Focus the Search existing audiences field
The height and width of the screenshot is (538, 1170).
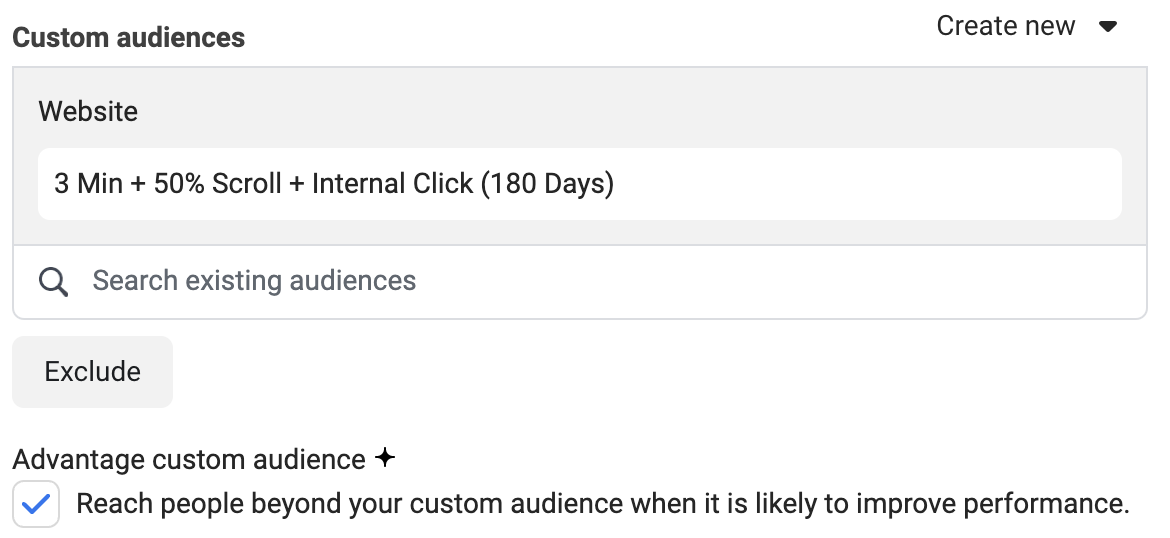tap(580, 281)
